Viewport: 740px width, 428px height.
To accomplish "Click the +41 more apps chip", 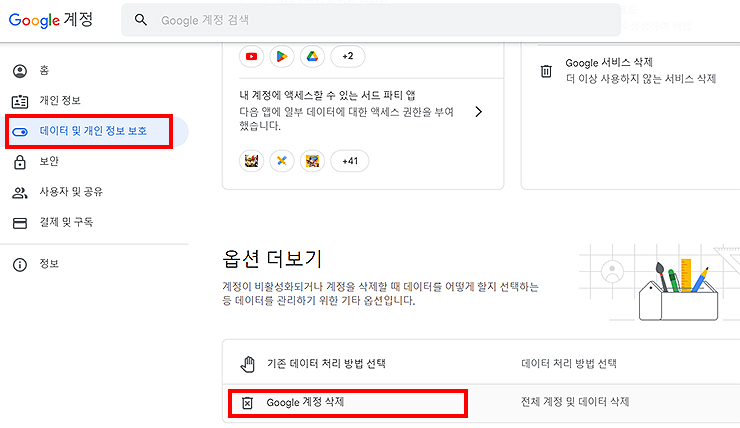I will coord(350,161).
